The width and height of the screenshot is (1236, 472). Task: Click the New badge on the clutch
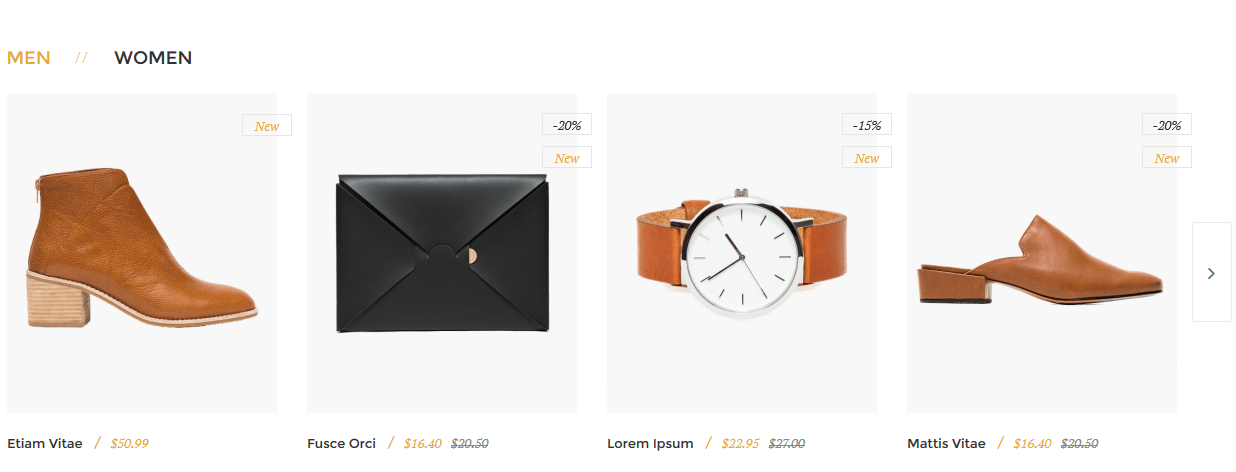pyautogui.click(x=567, y=158)
